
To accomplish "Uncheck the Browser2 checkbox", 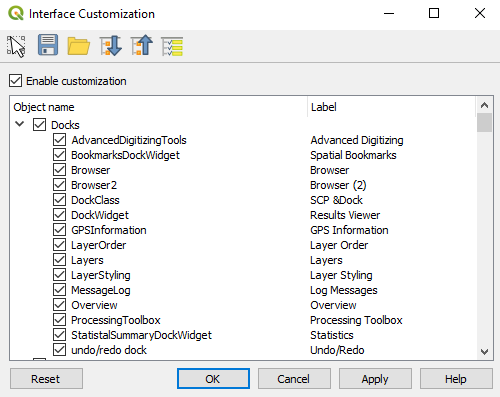I will click(x=59, y=185).
